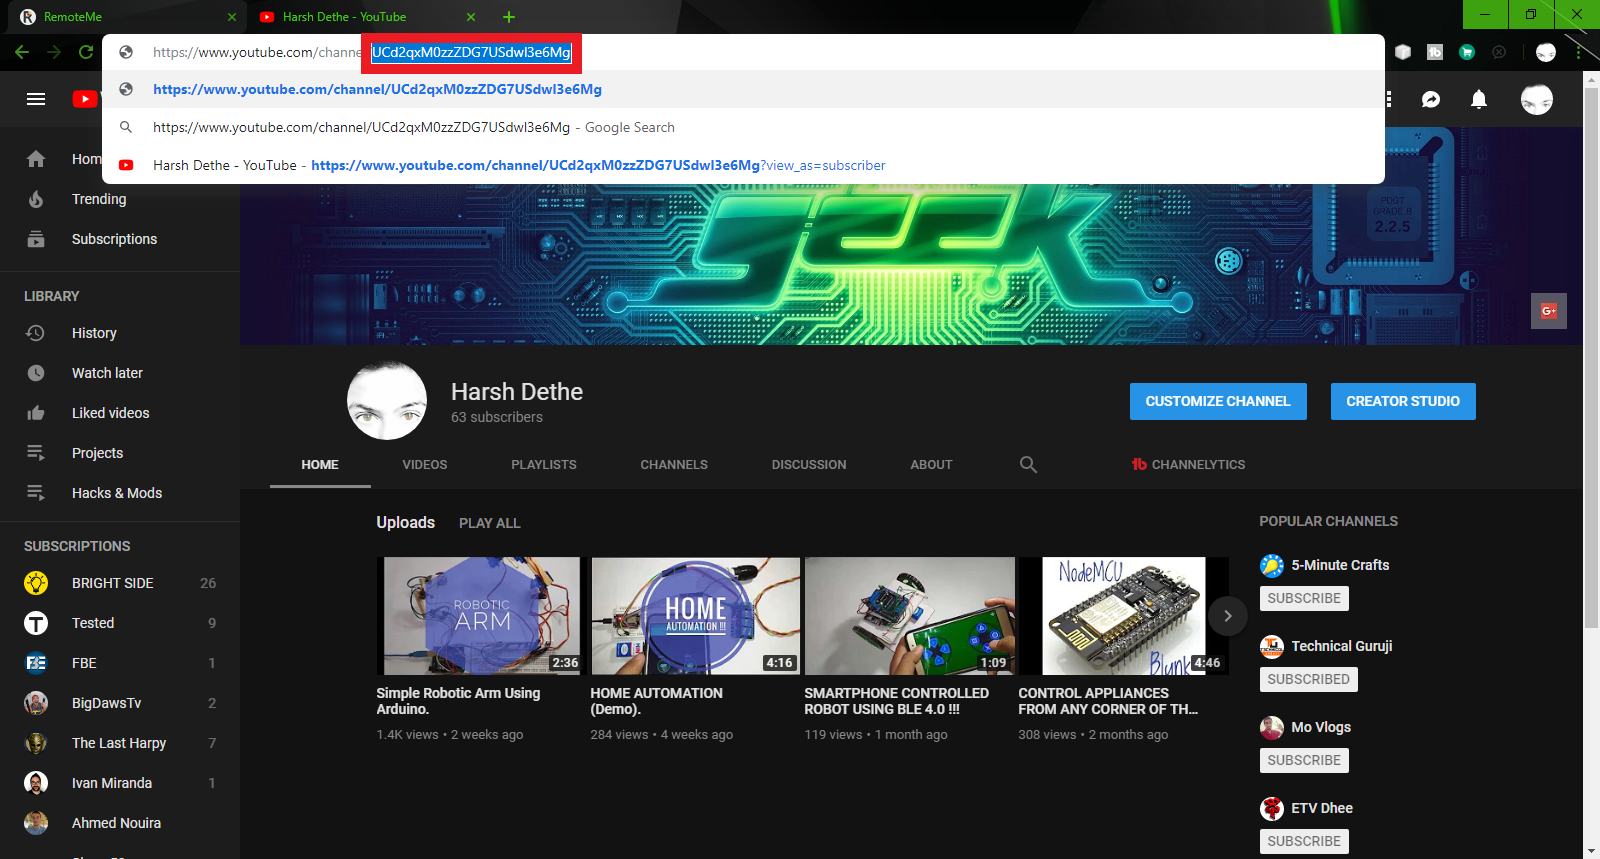Open the YouTube hamburger menu
The image size is (1600, 859).
coord(36,99)
